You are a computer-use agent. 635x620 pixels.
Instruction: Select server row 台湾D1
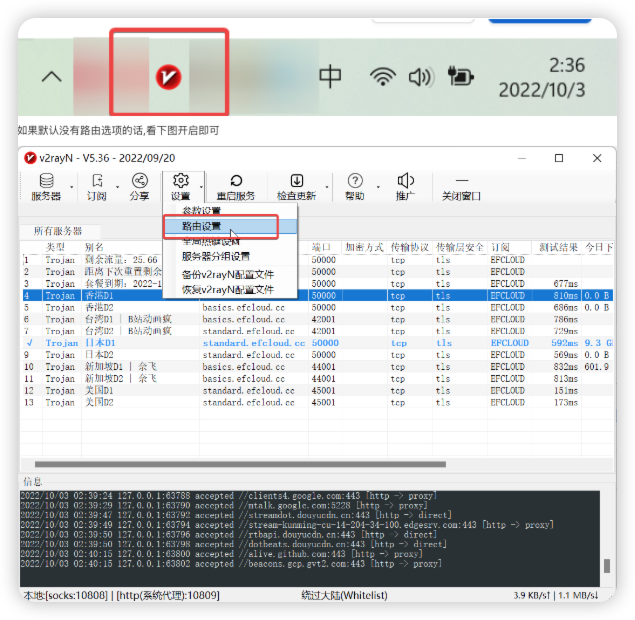[x=318, y=319]
